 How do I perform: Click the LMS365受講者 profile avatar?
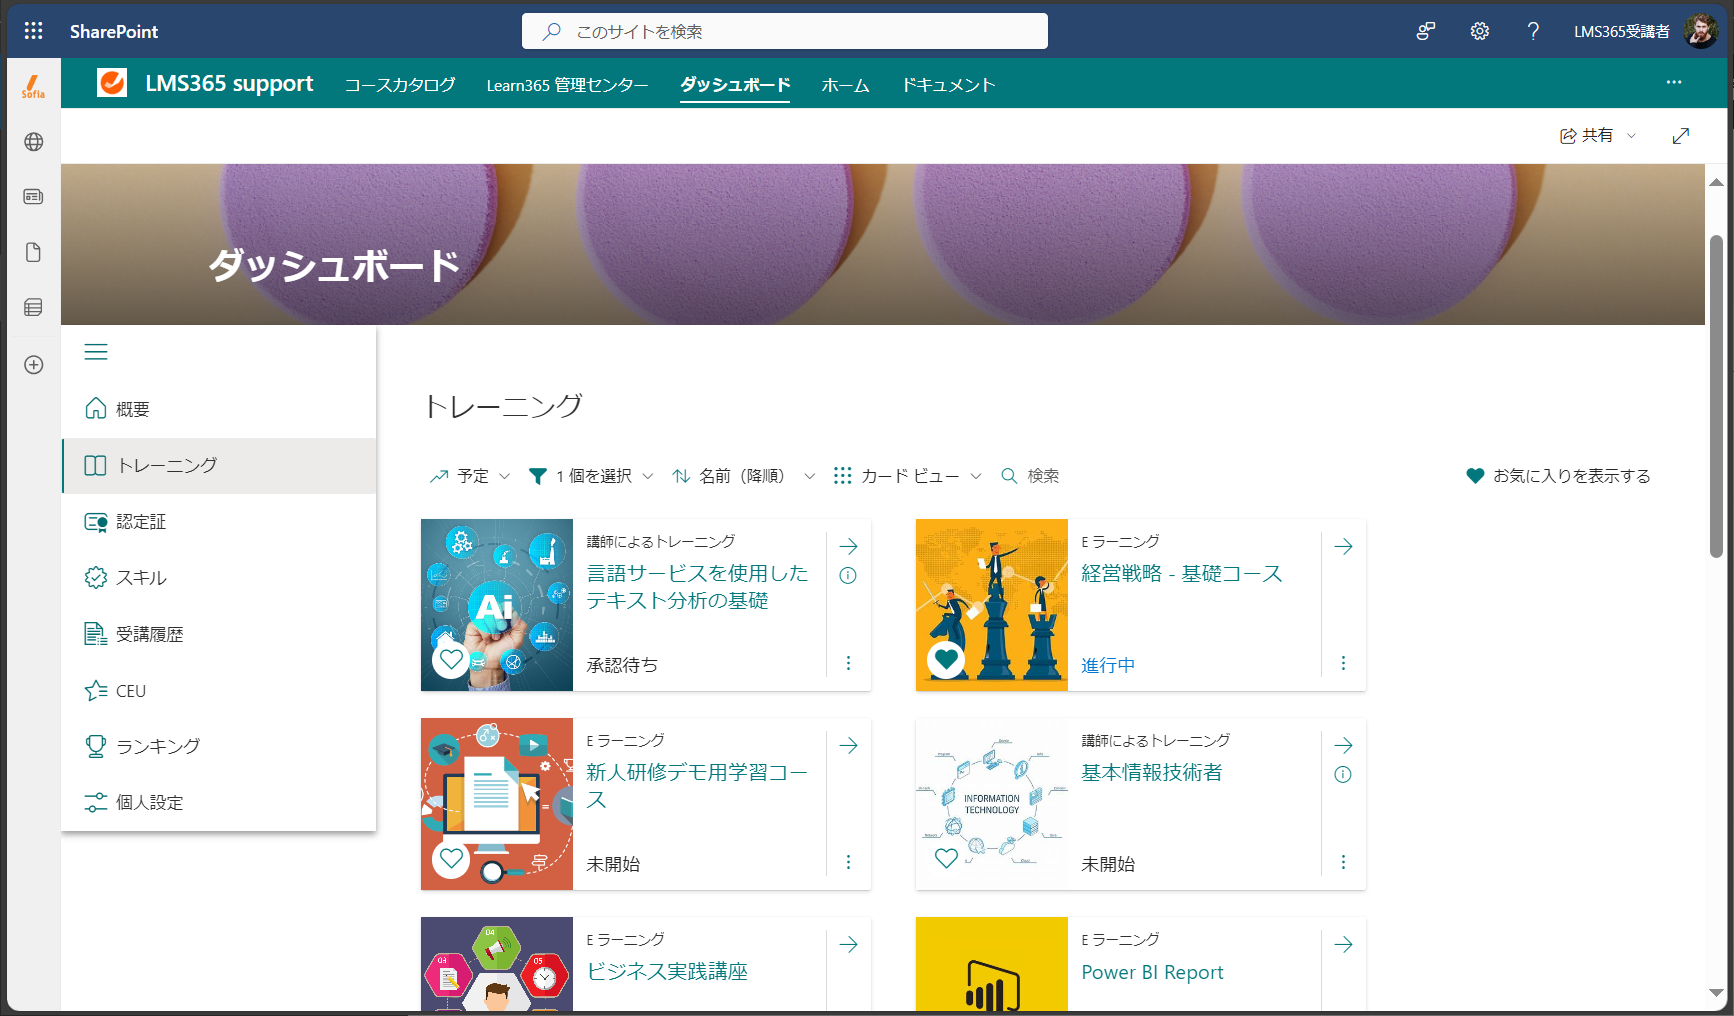[1700, 31]
